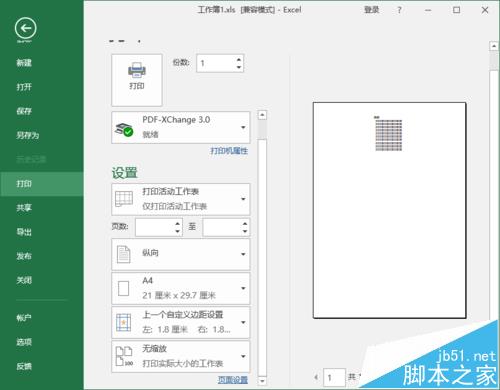The height and width of the screenshot is (390, 500).
Task: Select 保存 in the sidebar
Action: tap(24, 111)
